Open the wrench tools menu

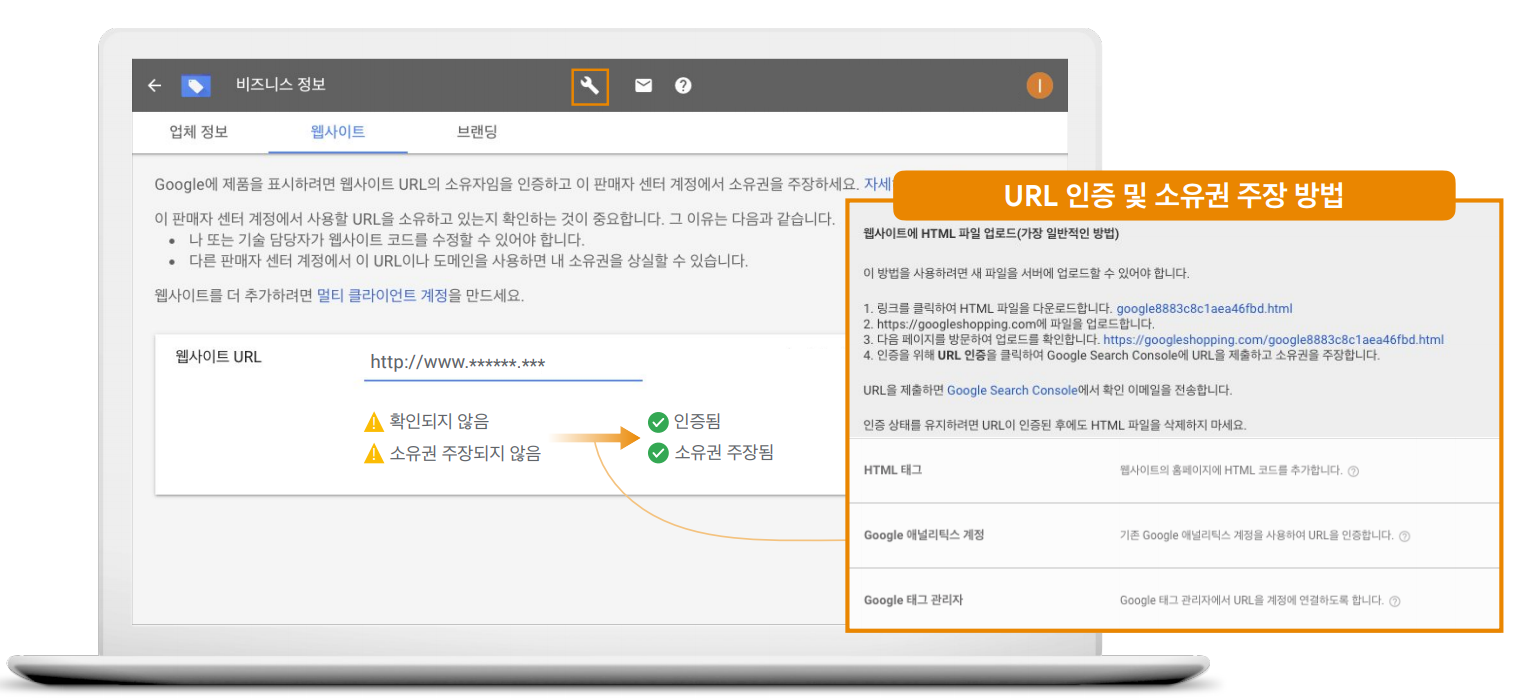tap(590, 86)
